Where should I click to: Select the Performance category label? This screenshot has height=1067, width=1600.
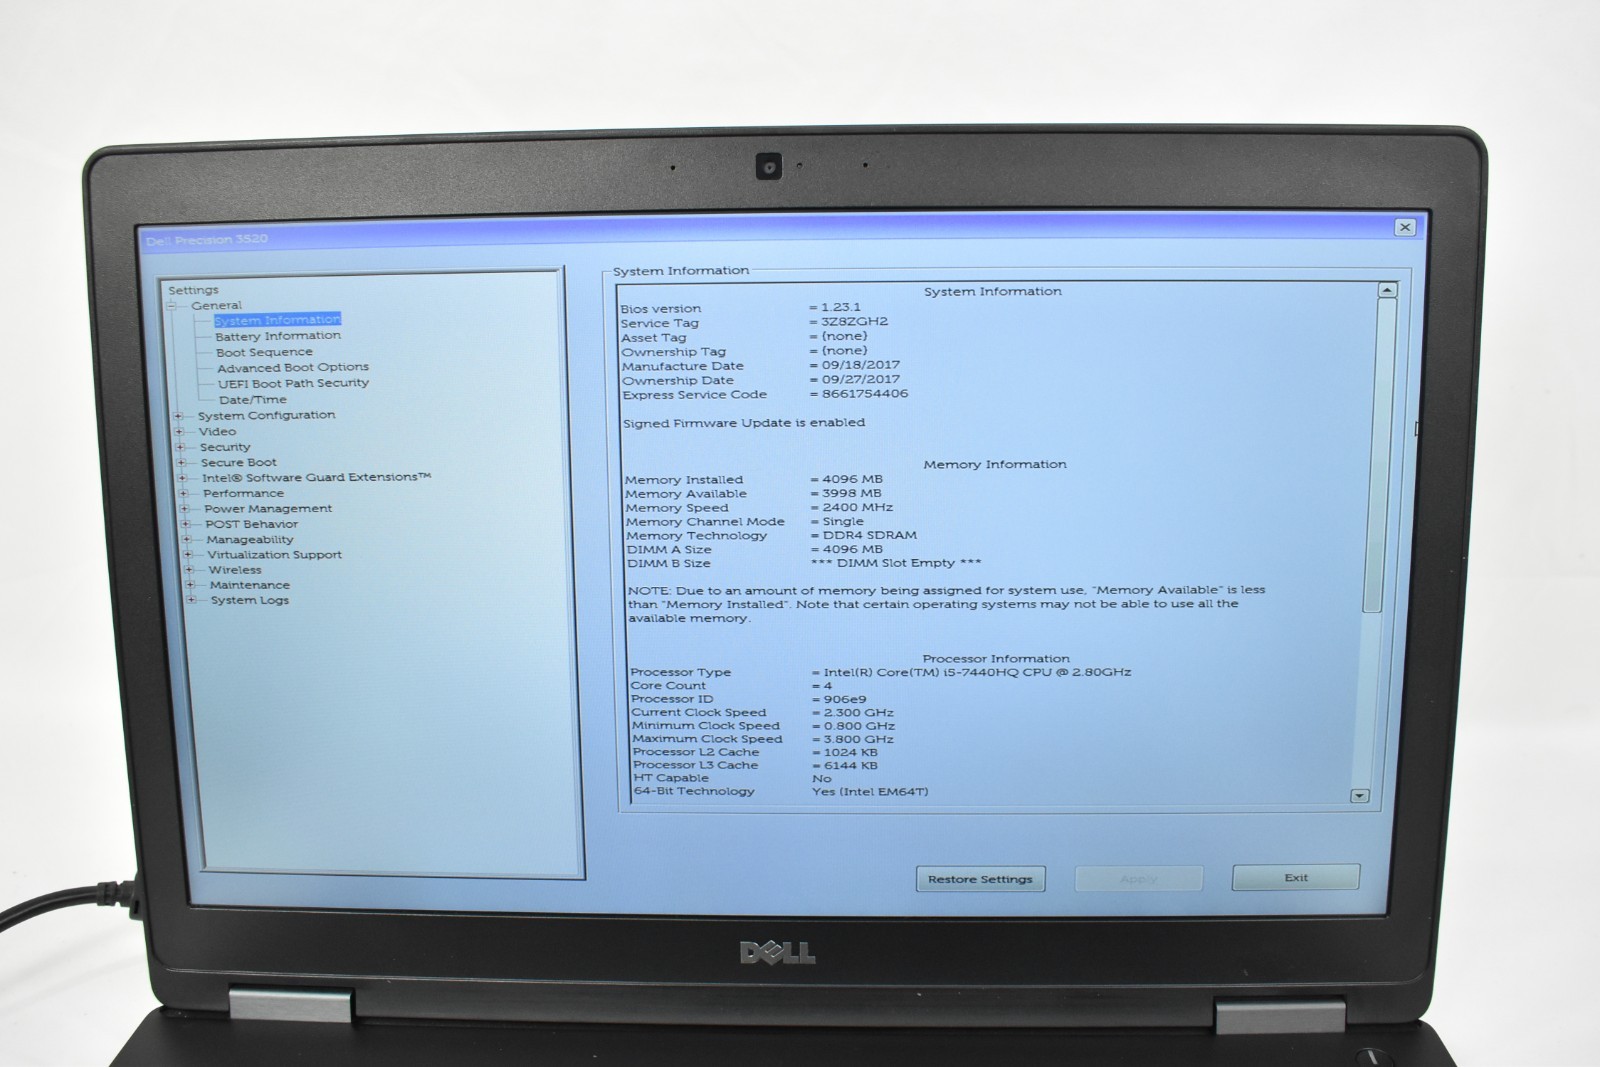click(x=243, y=493)
